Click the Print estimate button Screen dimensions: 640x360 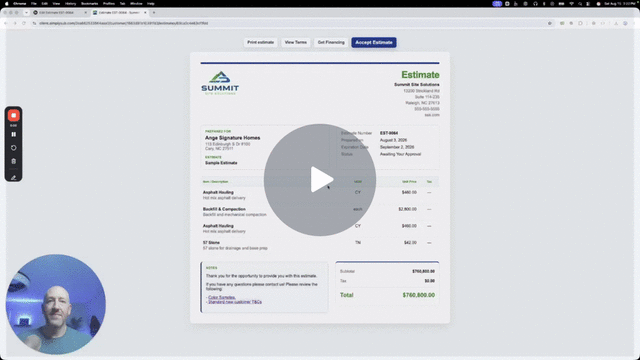(x=260, y=42)
